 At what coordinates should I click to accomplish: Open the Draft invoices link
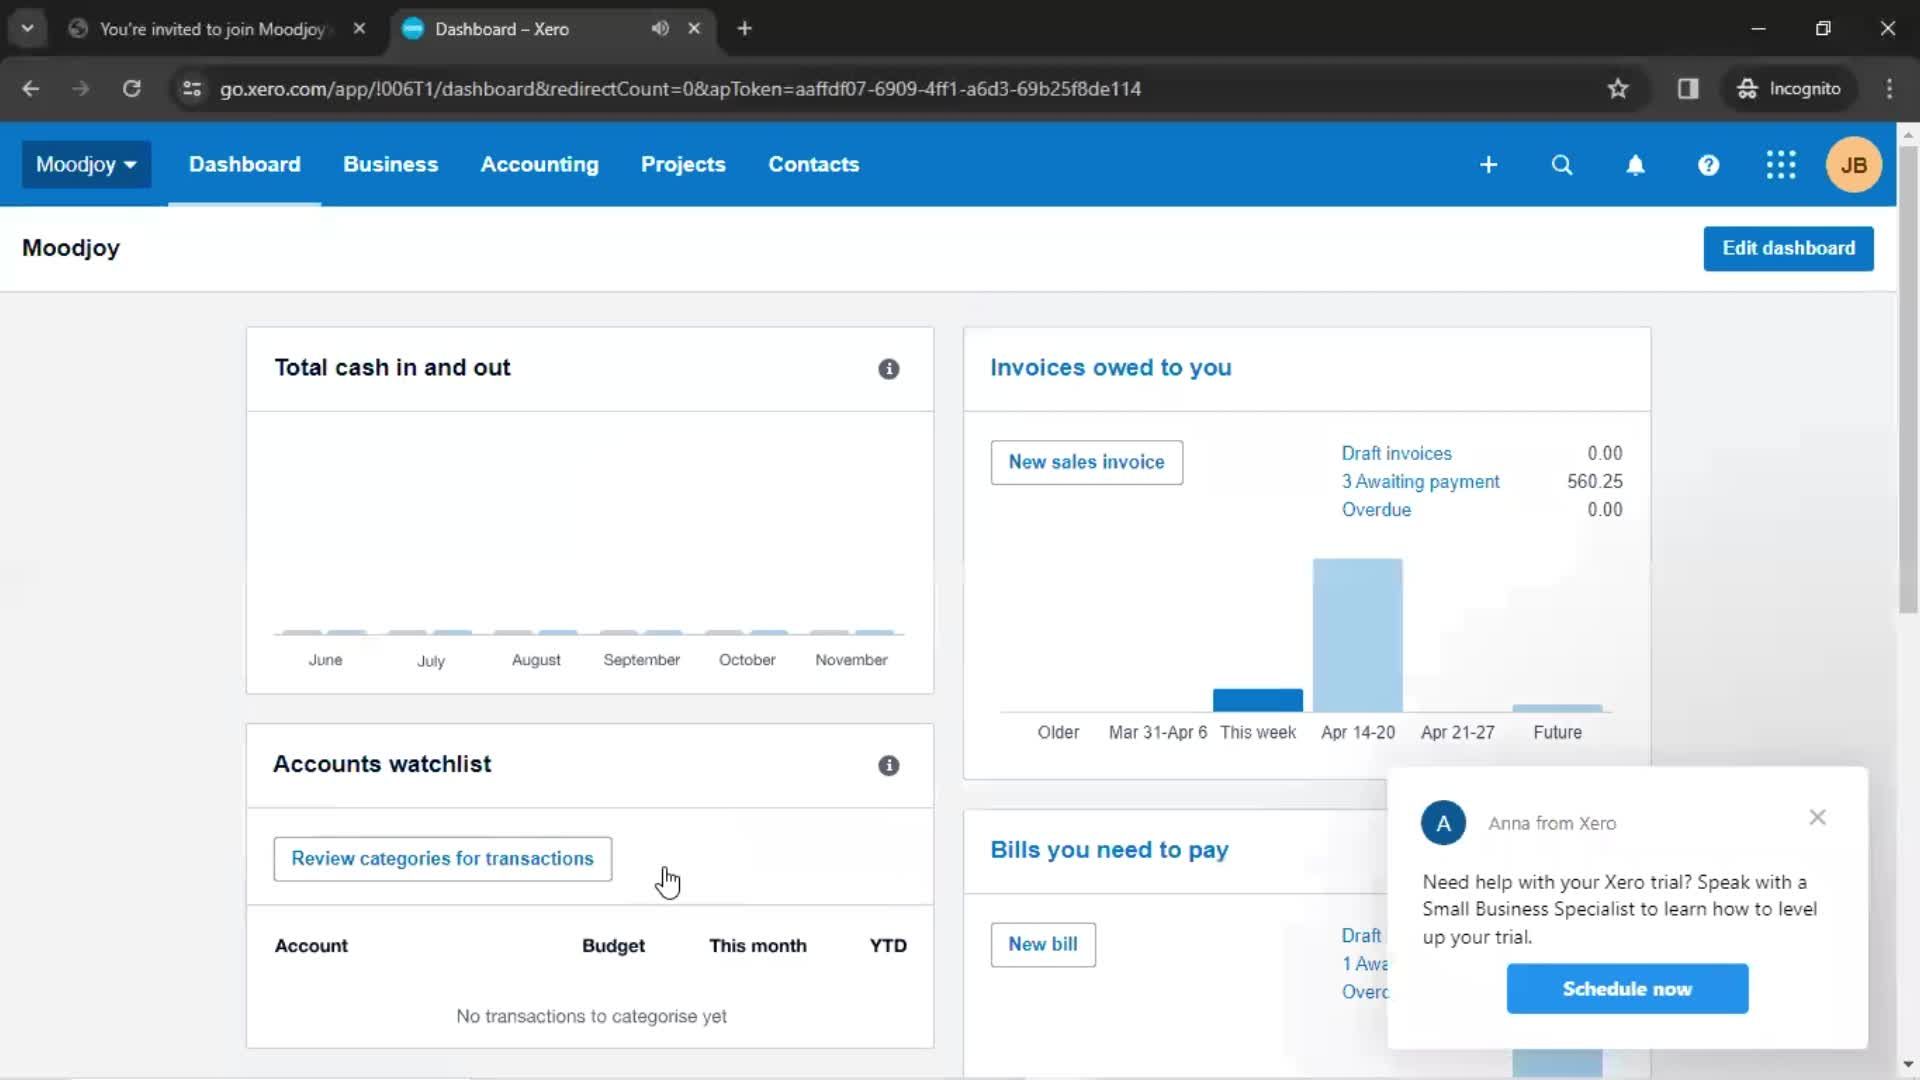1396,453
